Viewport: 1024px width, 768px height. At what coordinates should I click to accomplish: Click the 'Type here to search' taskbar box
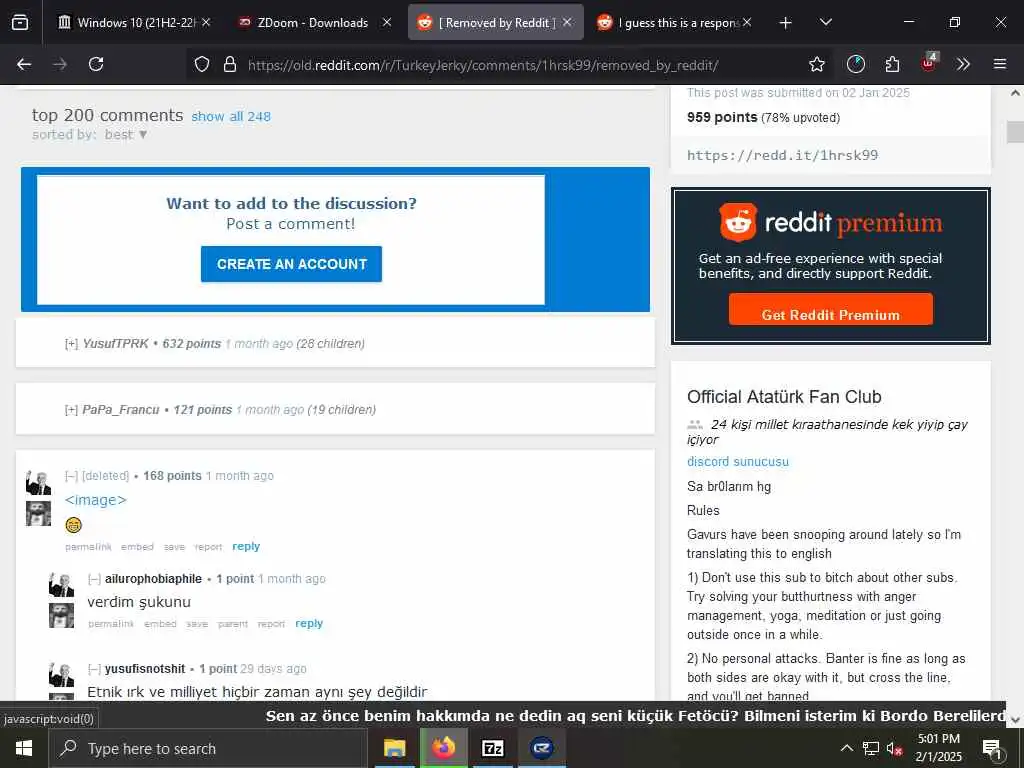(x=208, y=748)
